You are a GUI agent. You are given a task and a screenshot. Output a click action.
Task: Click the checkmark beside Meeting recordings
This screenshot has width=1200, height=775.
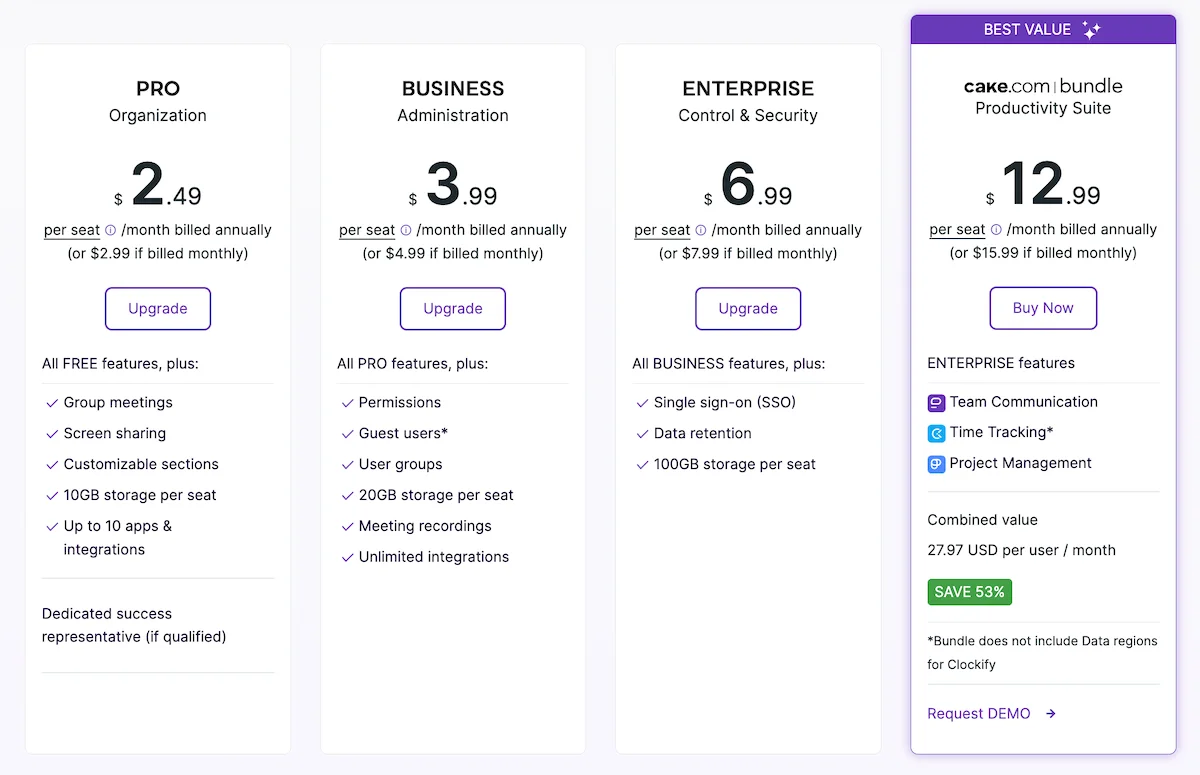point(346,526)
